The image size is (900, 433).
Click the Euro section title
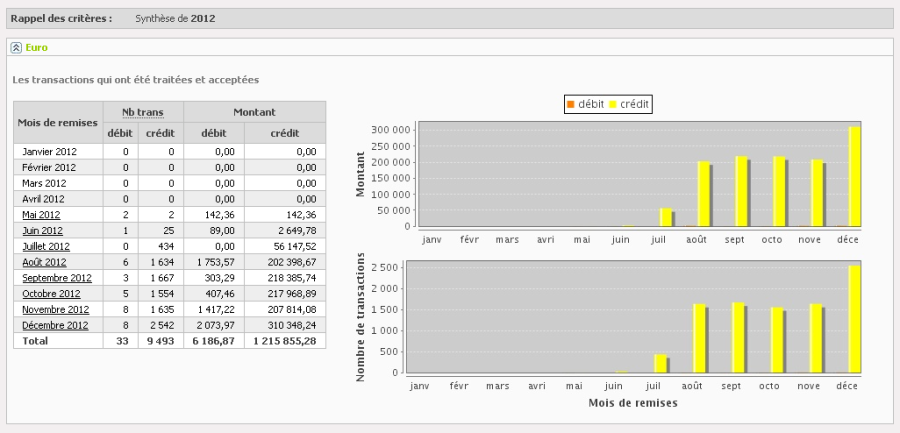coord(36,47)
